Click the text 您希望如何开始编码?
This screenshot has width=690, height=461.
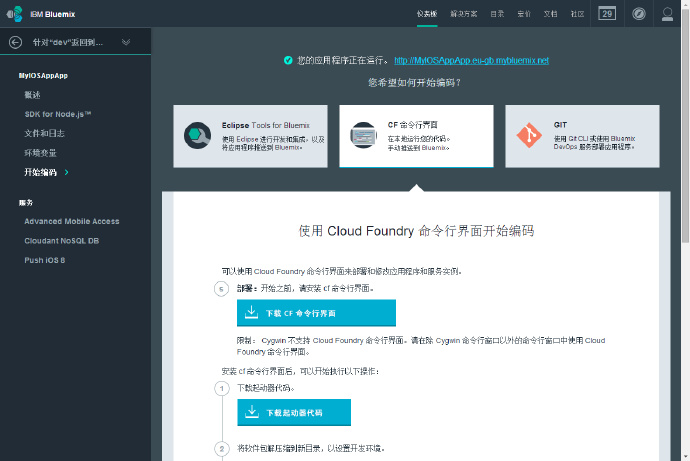[414, 82]
